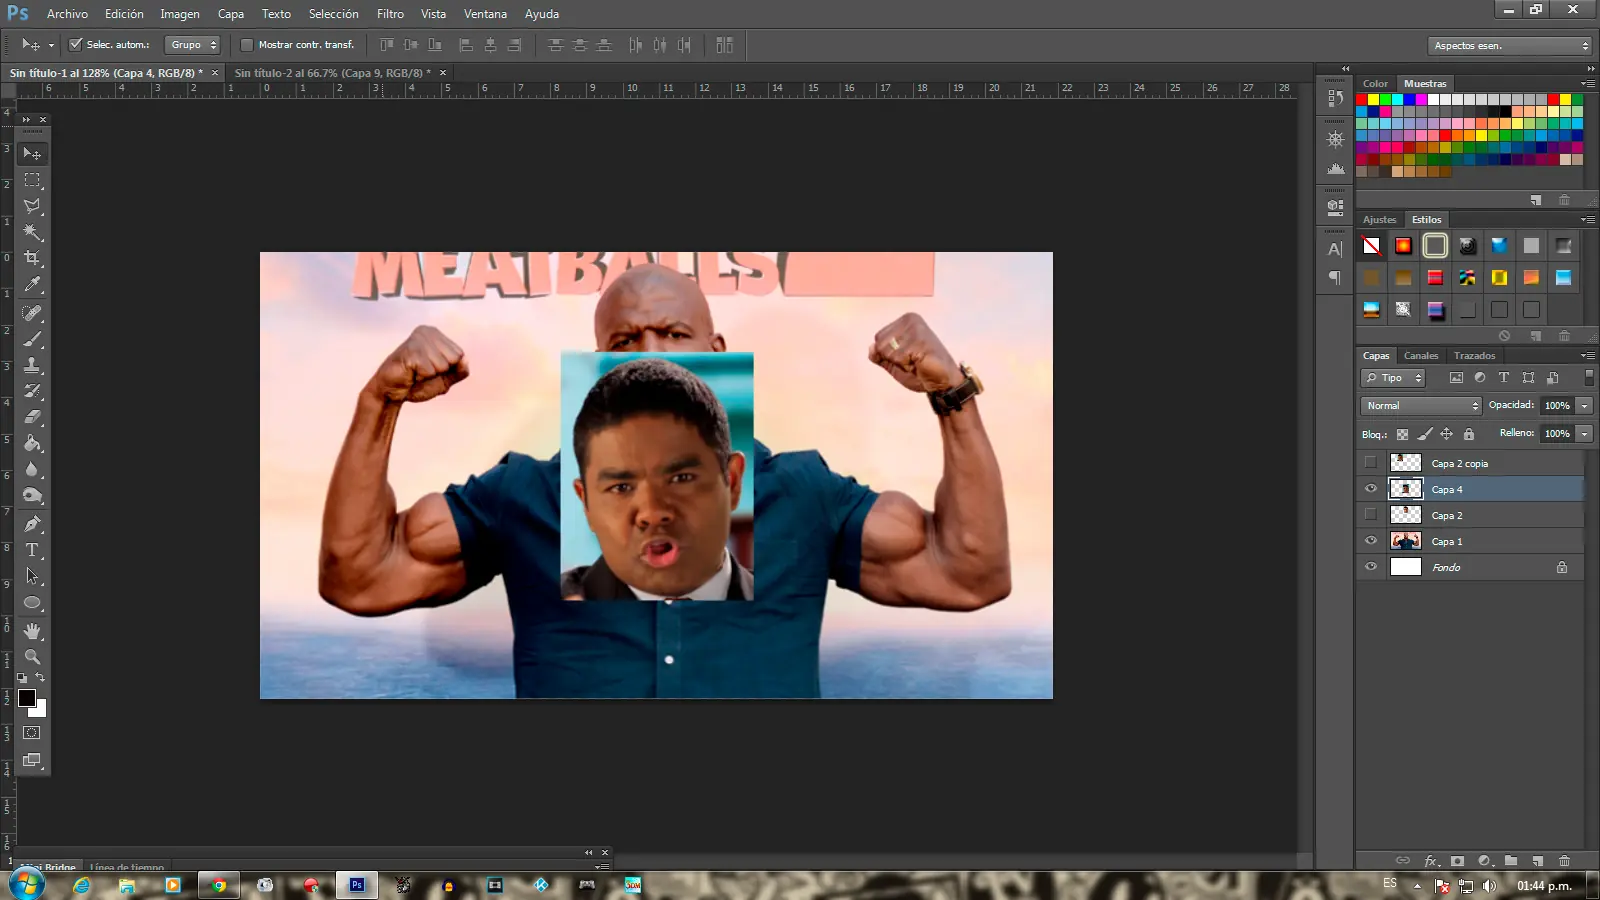Hide the Capa 4 layer

(x=1371, y=489)
